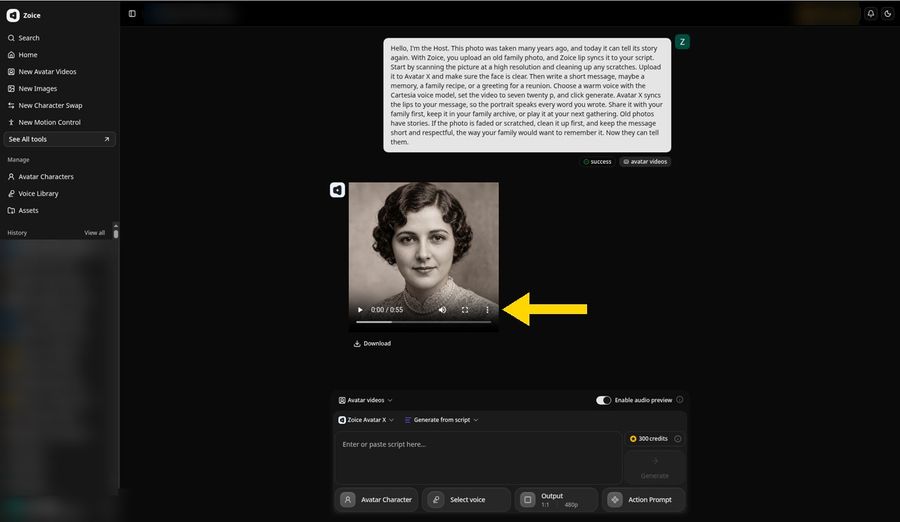The height and width of the screenshot is (522, 900).
Task: Toggle dark mode moon icon
Action: [888, 14]
